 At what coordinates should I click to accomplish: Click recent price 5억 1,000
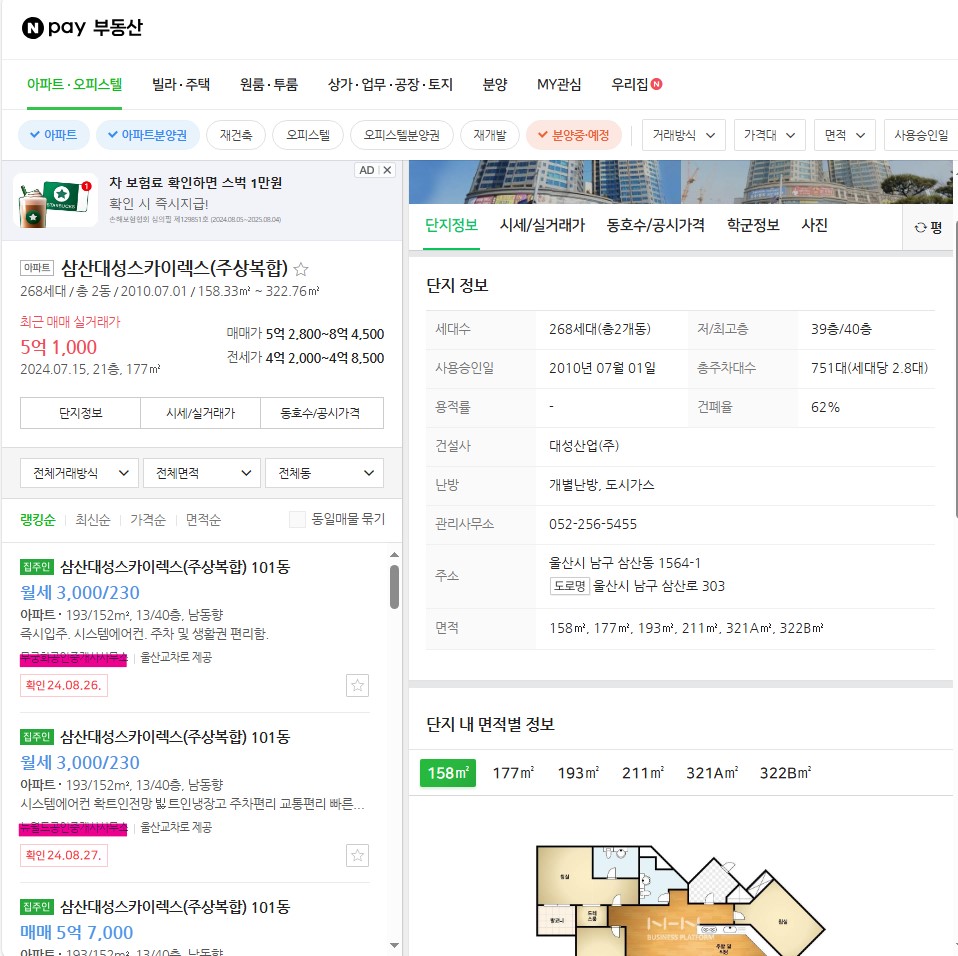click(59, 347)
